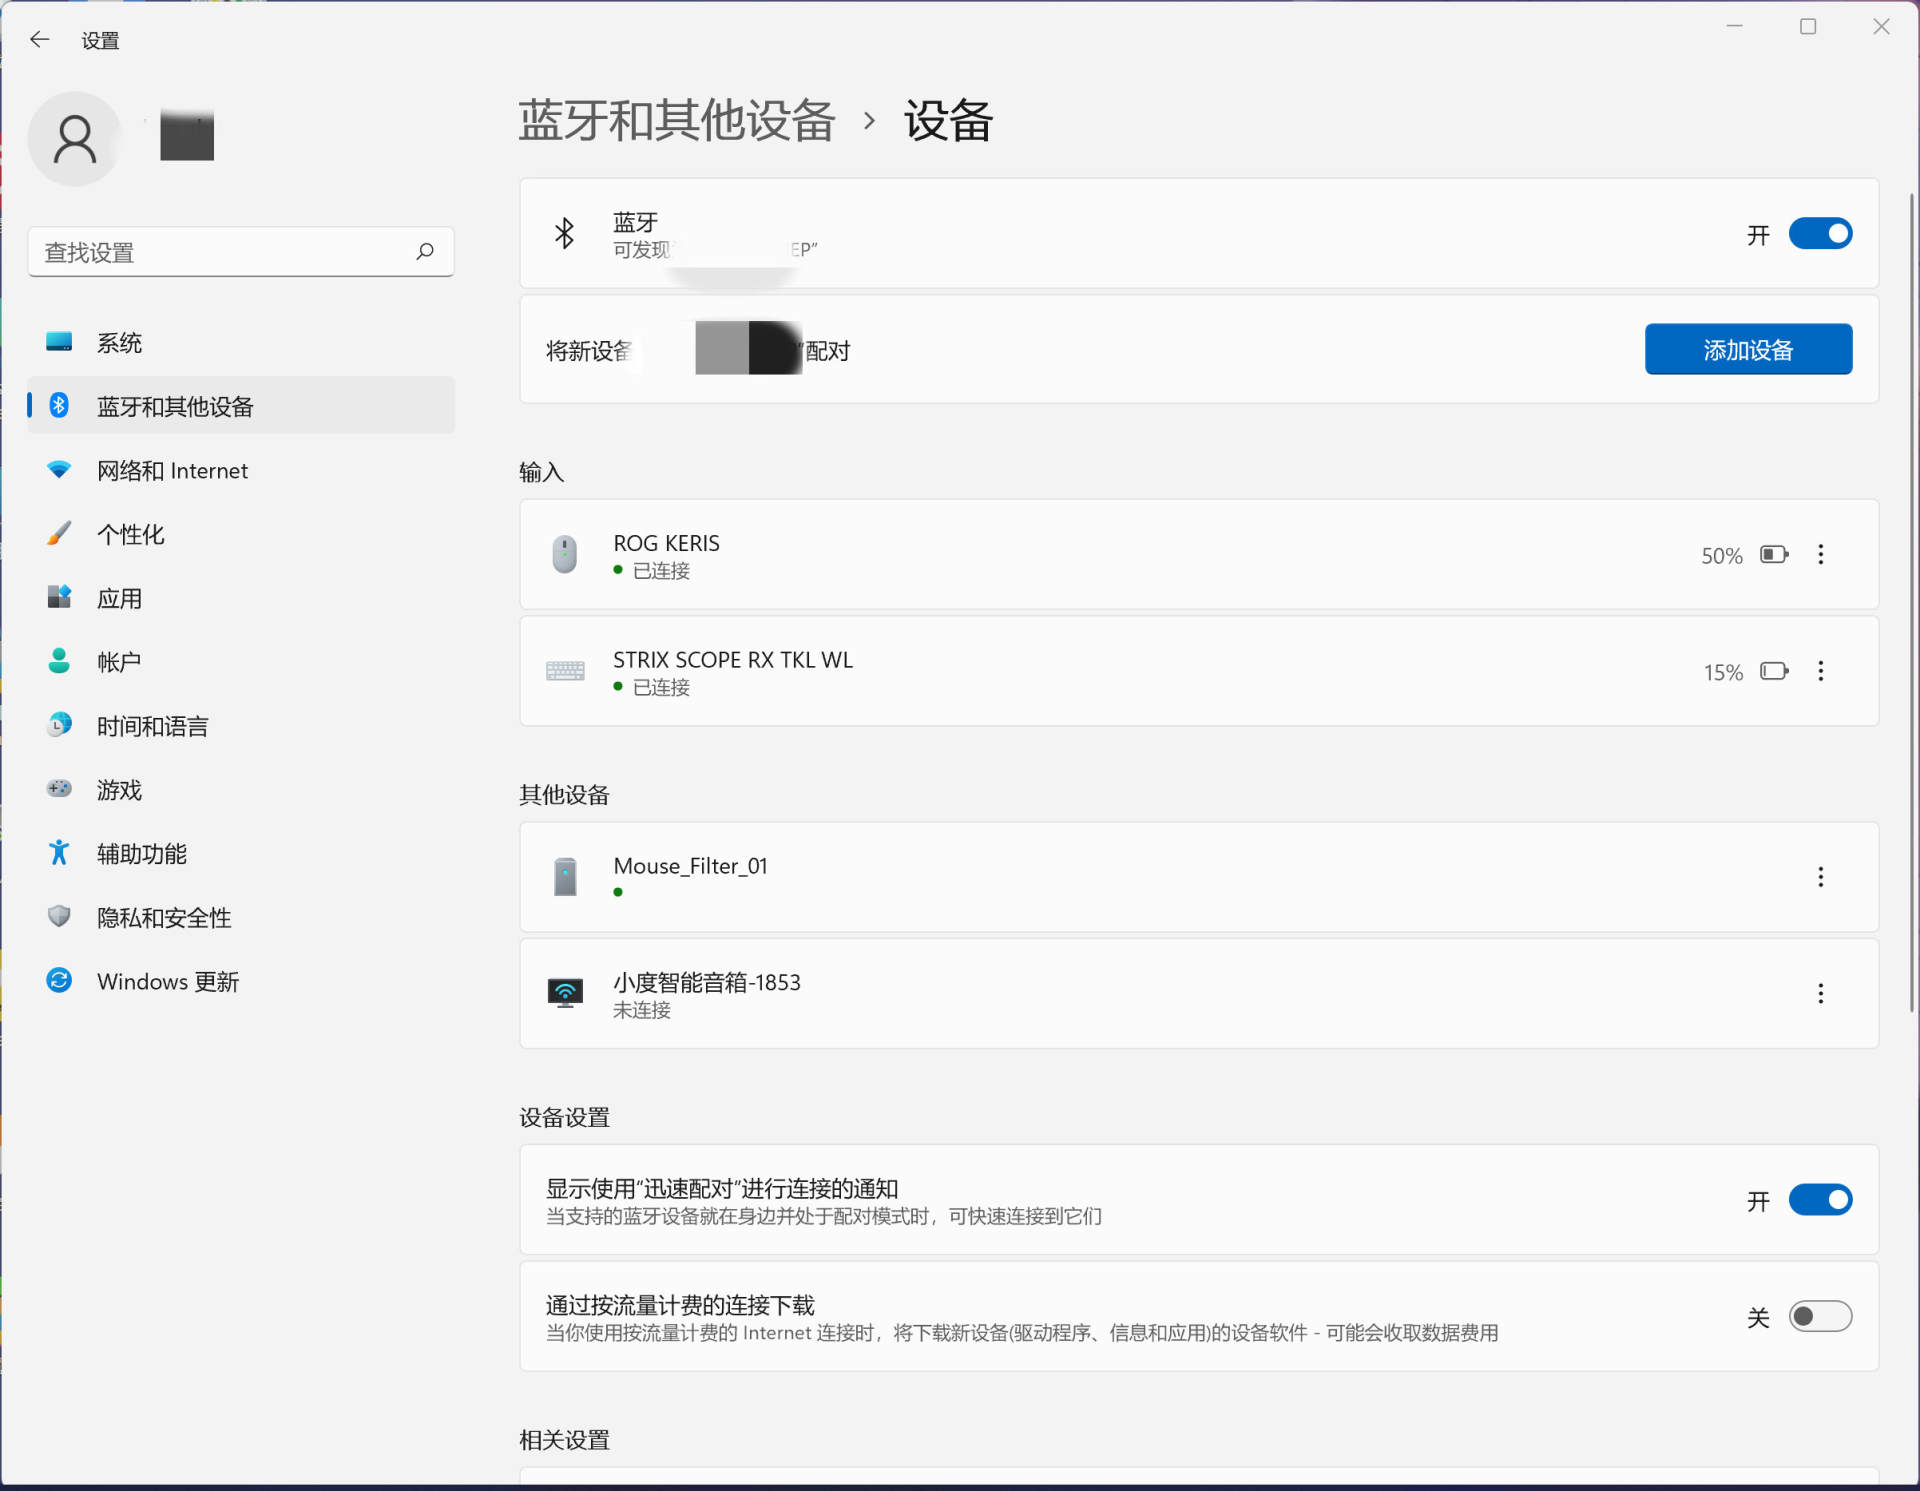Click the Bluetooth symbol in 蓝牙 row
The height and width of the screenshot is (1491, 1920).
[x=564, y=233]
